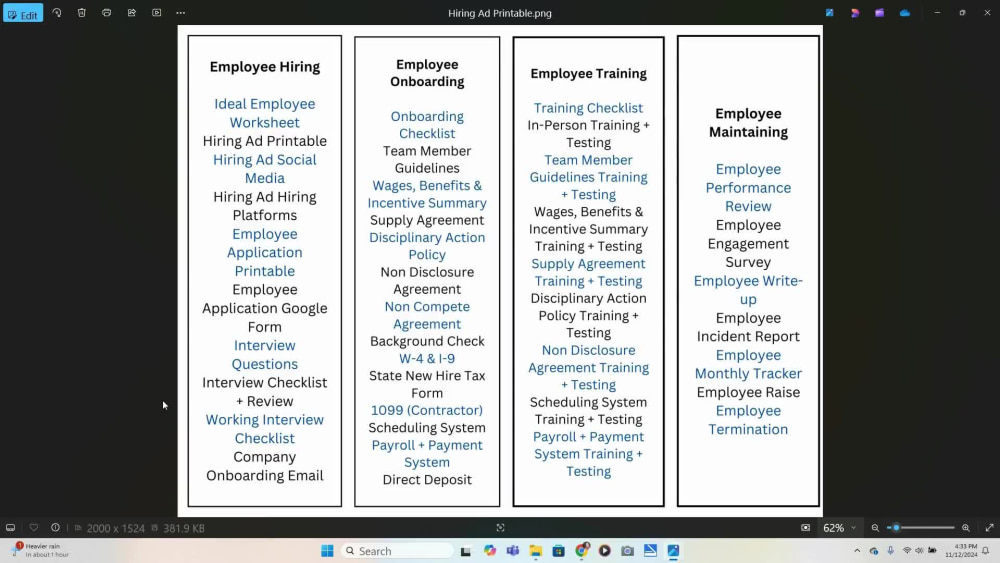Adjust the zoom slider in the bottom bar
This screenshot has height=563, width=1000.
pos(921,528)
